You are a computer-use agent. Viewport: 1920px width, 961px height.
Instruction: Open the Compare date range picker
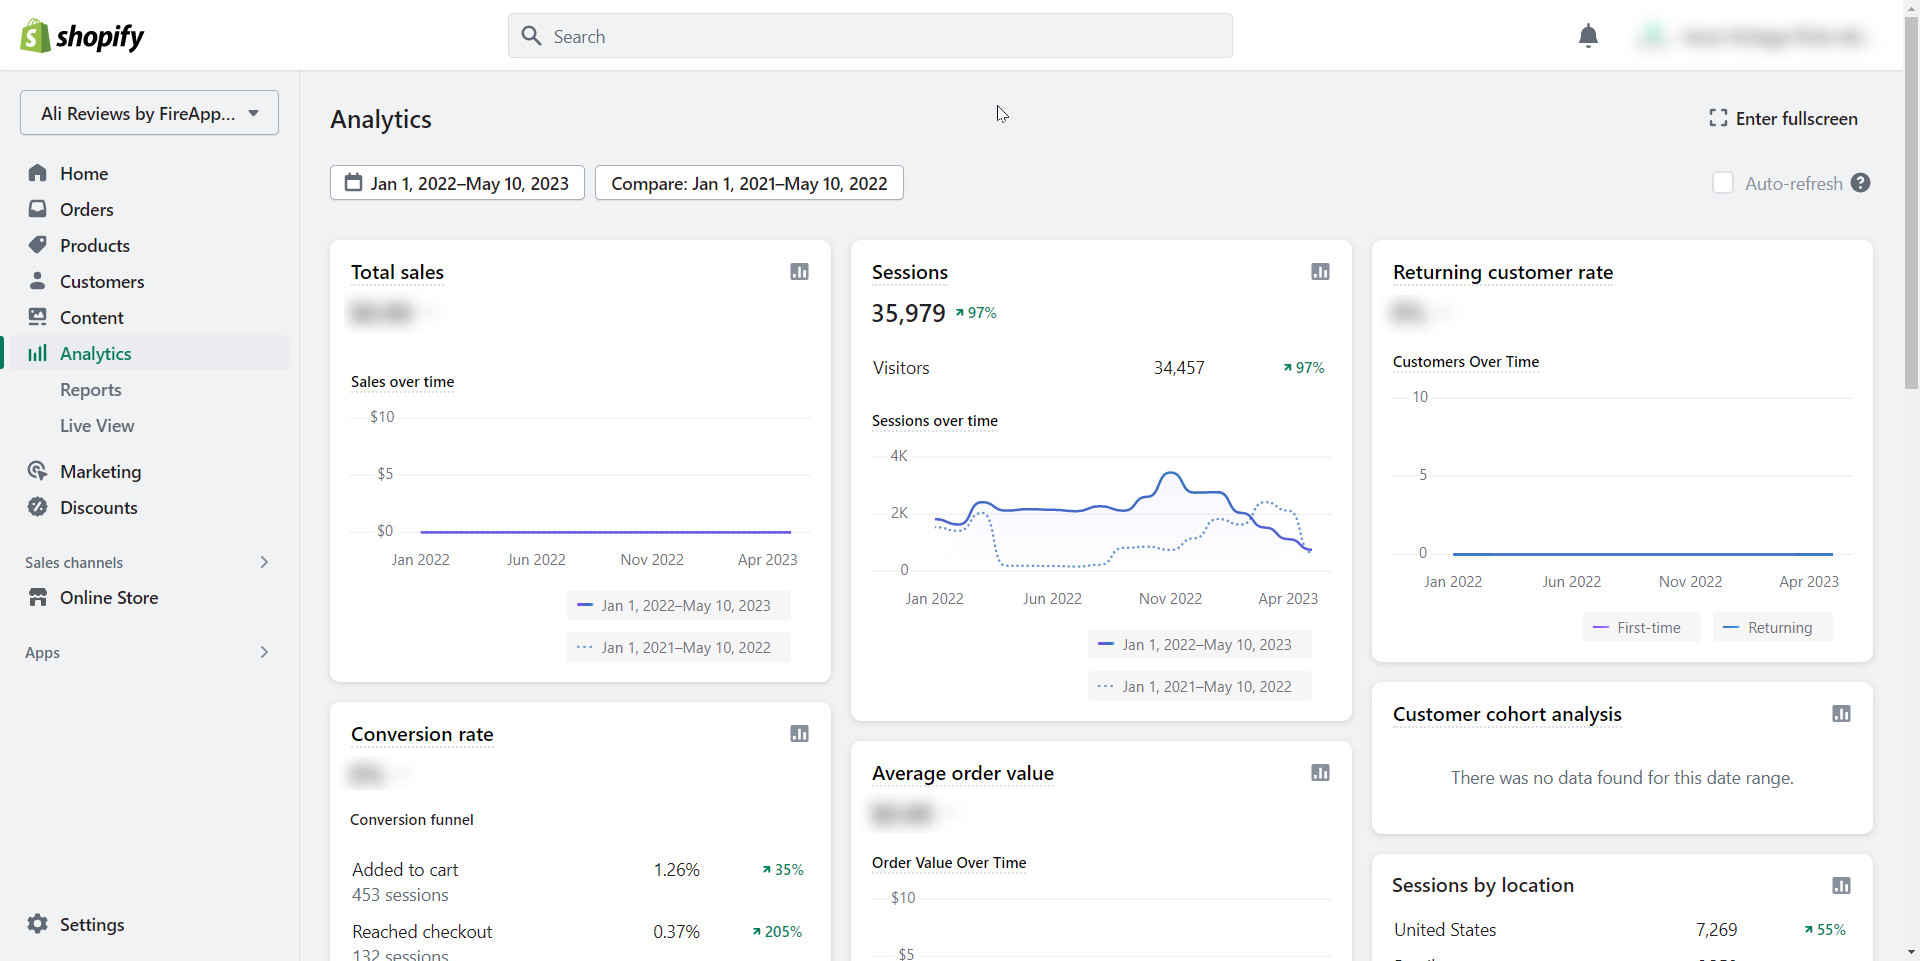point(749,183)
